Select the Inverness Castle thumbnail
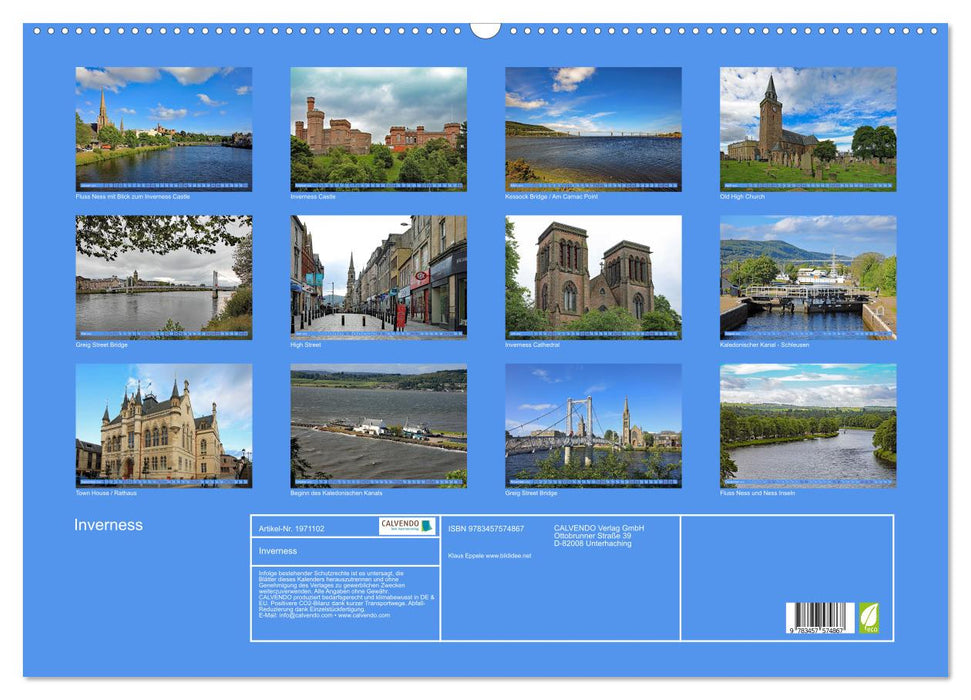 [378, 130]
